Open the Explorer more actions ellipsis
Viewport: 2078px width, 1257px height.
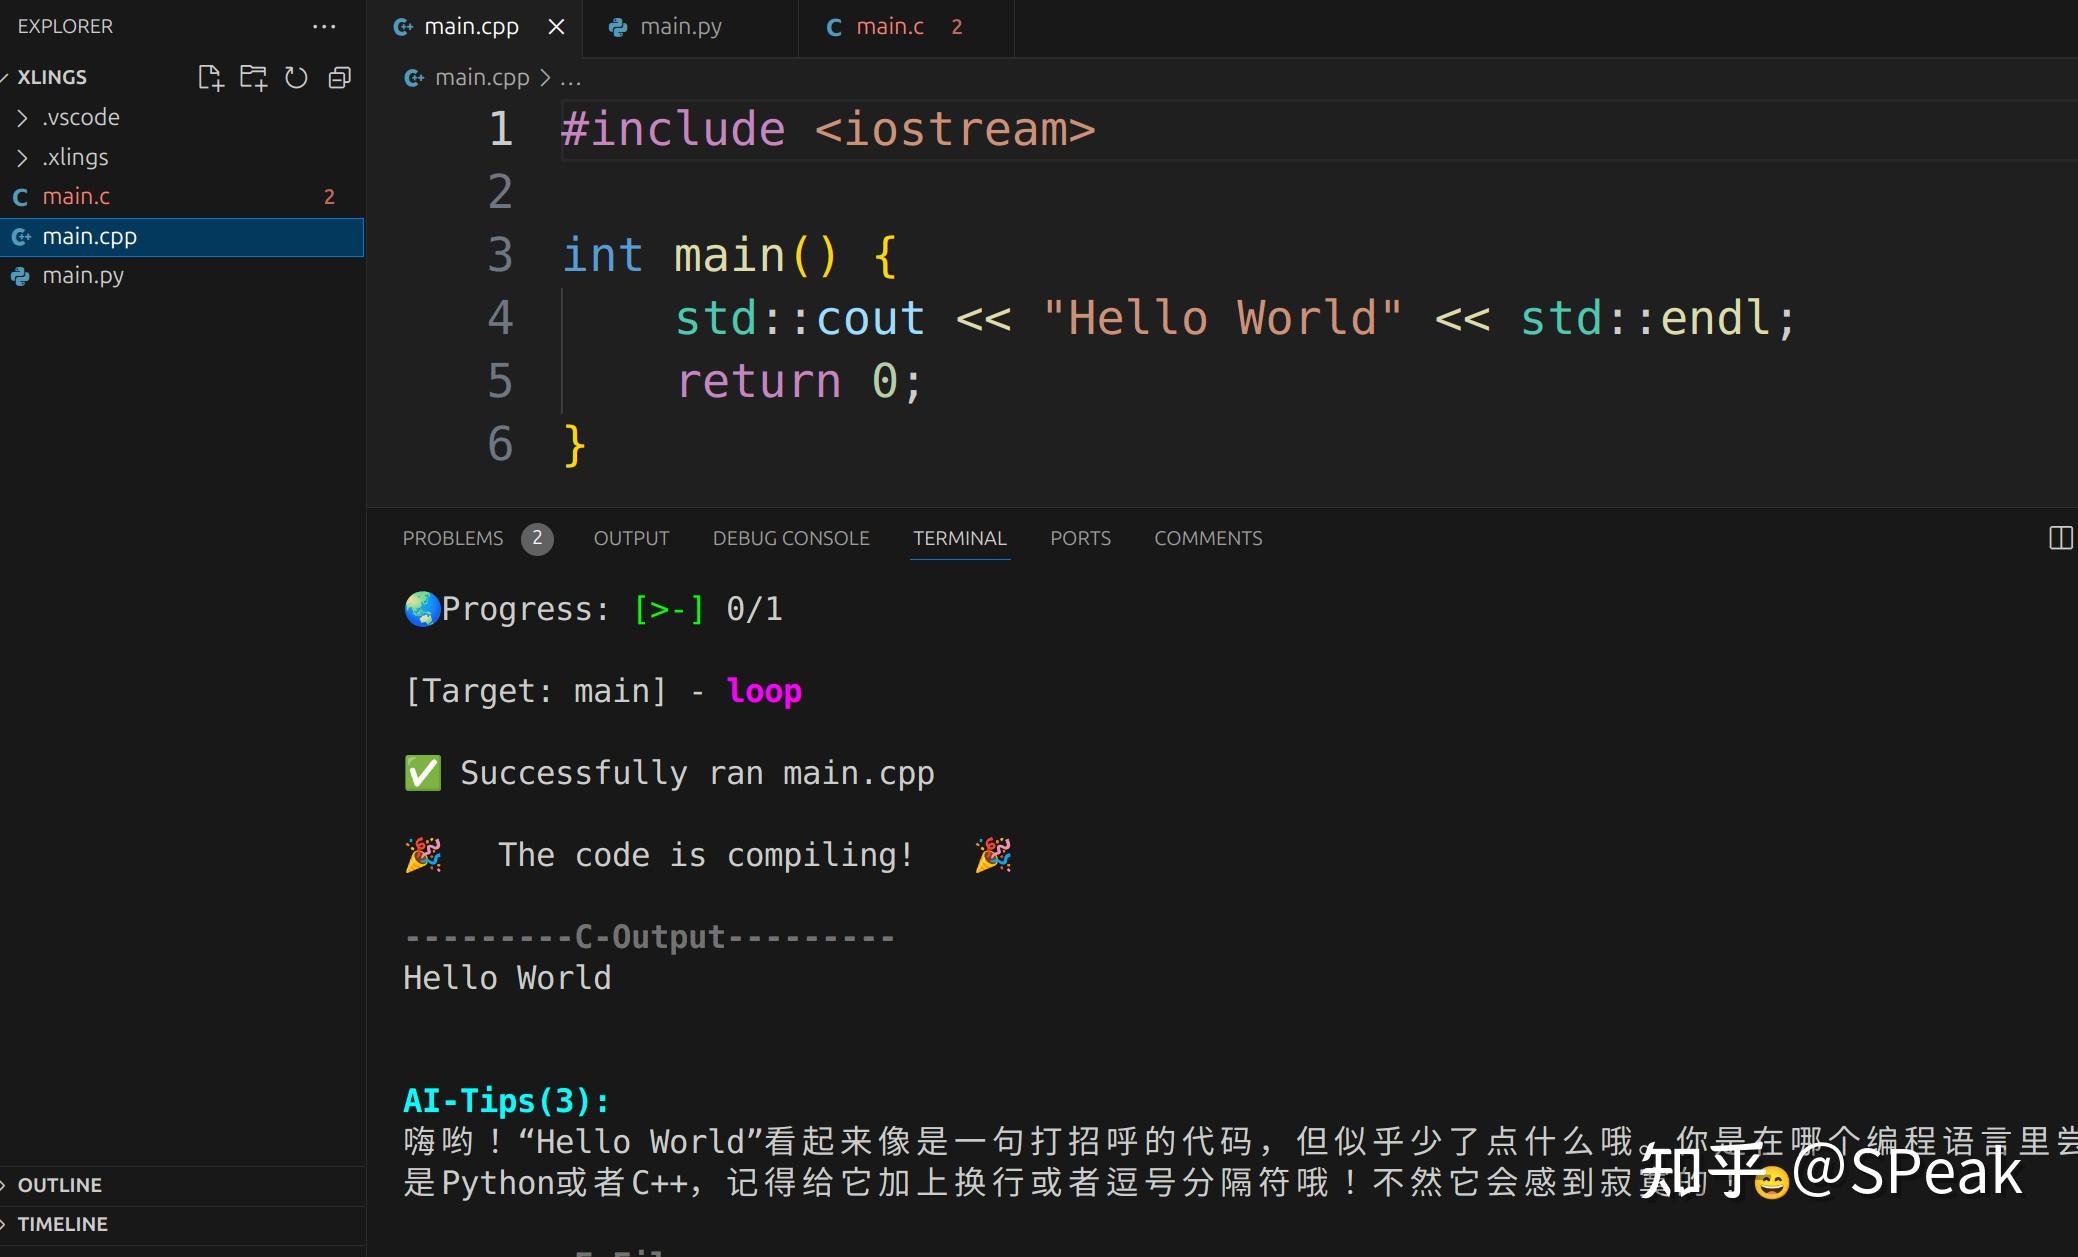[x=324, y=27]
